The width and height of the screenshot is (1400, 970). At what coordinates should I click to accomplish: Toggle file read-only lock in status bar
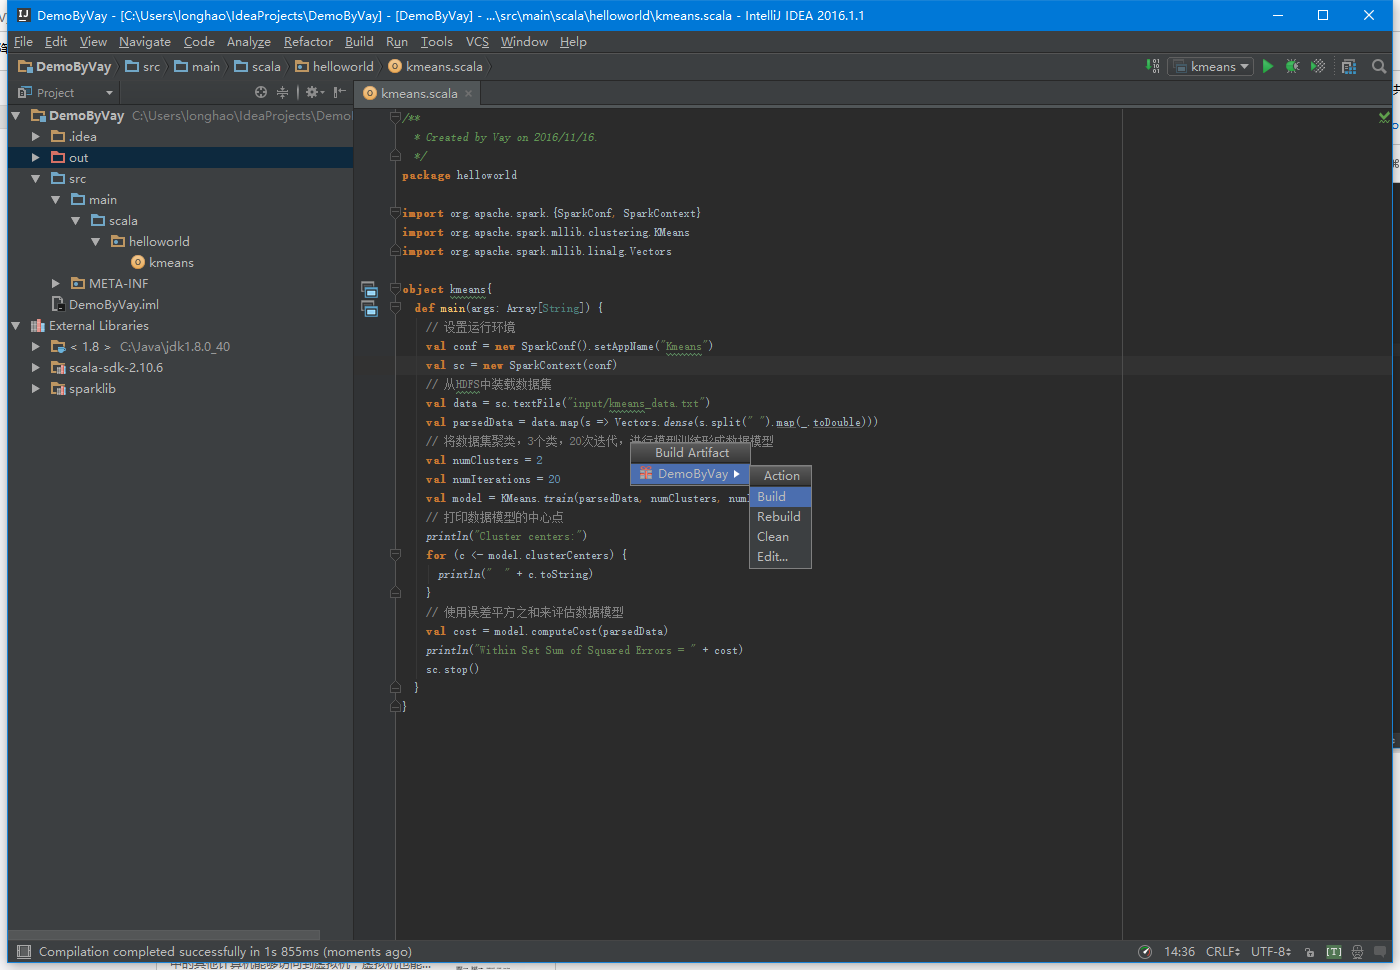coord(1310,952)
